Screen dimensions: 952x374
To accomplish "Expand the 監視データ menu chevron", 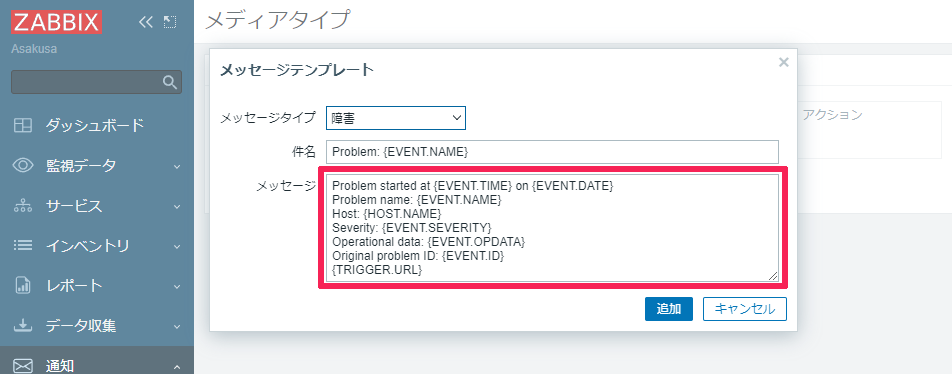I will click(177, 166).
